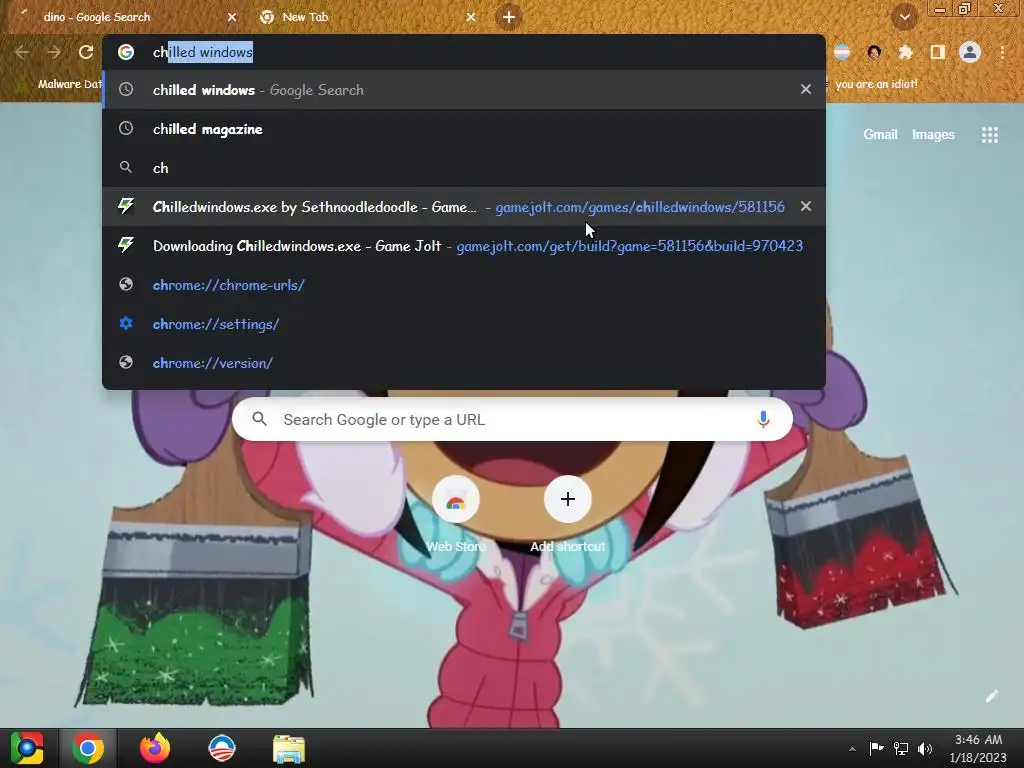The width and height of the screenshot is (1024, 768).
Task: Click the Chrome taskbar icon
Action: coord(88,748)
